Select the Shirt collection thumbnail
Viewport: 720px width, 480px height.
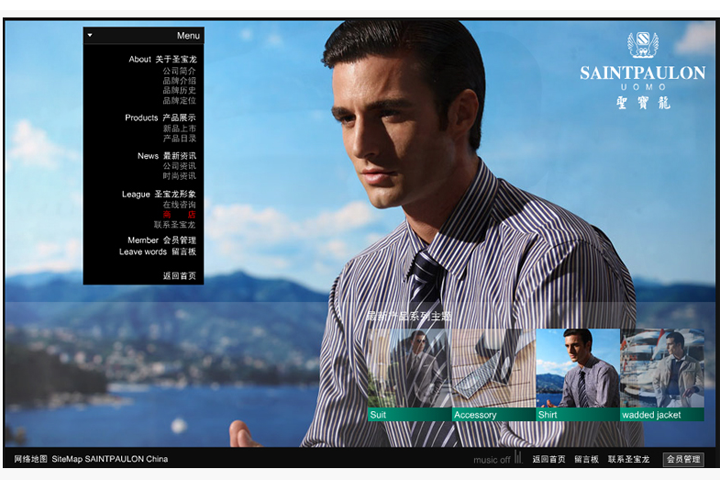[x=577, y=375]
